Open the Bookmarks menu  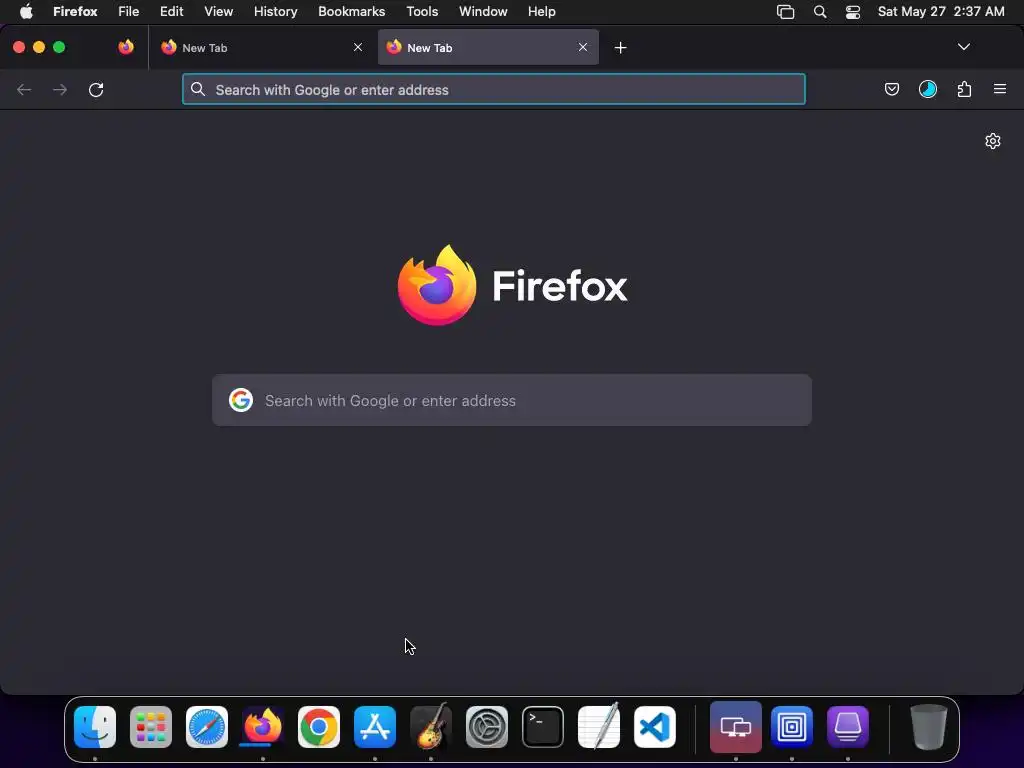point(351,12)
